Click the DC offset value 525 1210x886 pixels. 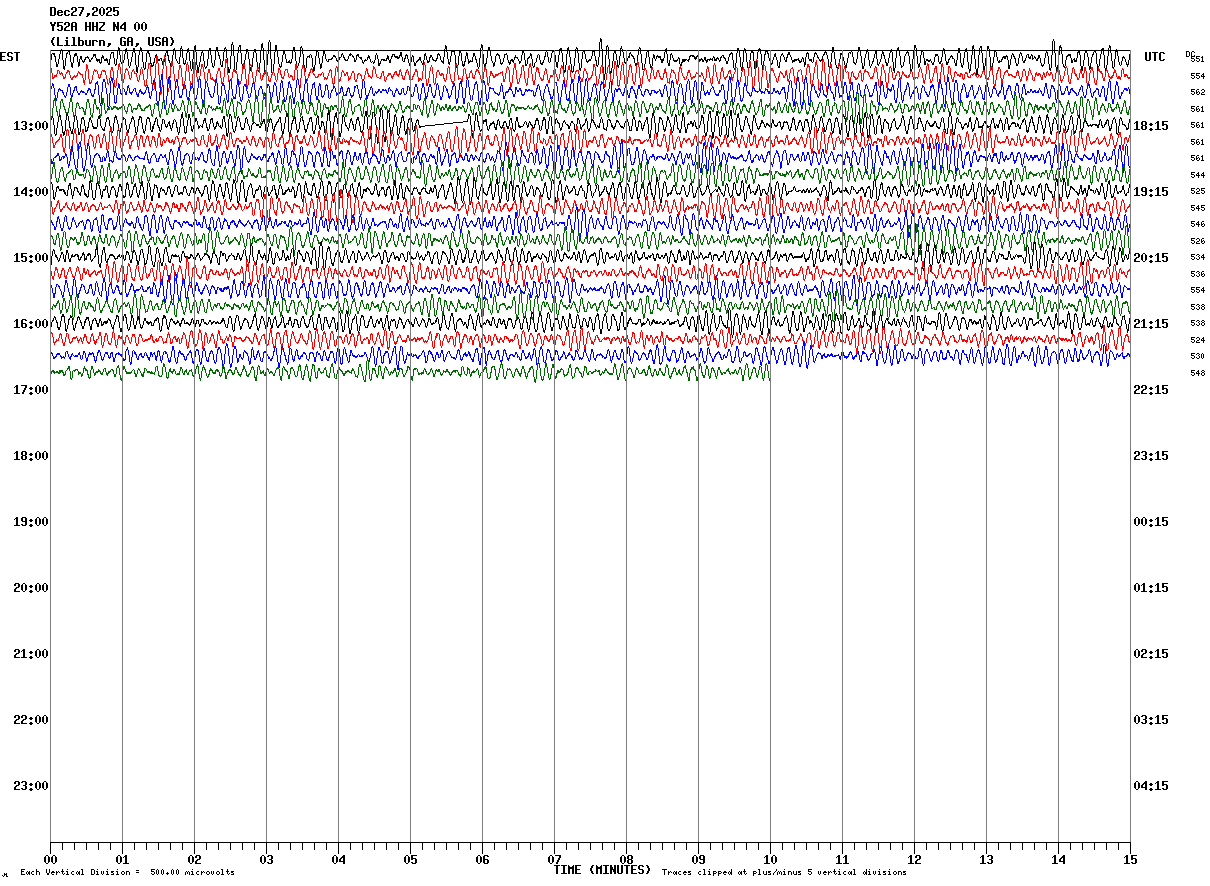[x=1197, y=191]
